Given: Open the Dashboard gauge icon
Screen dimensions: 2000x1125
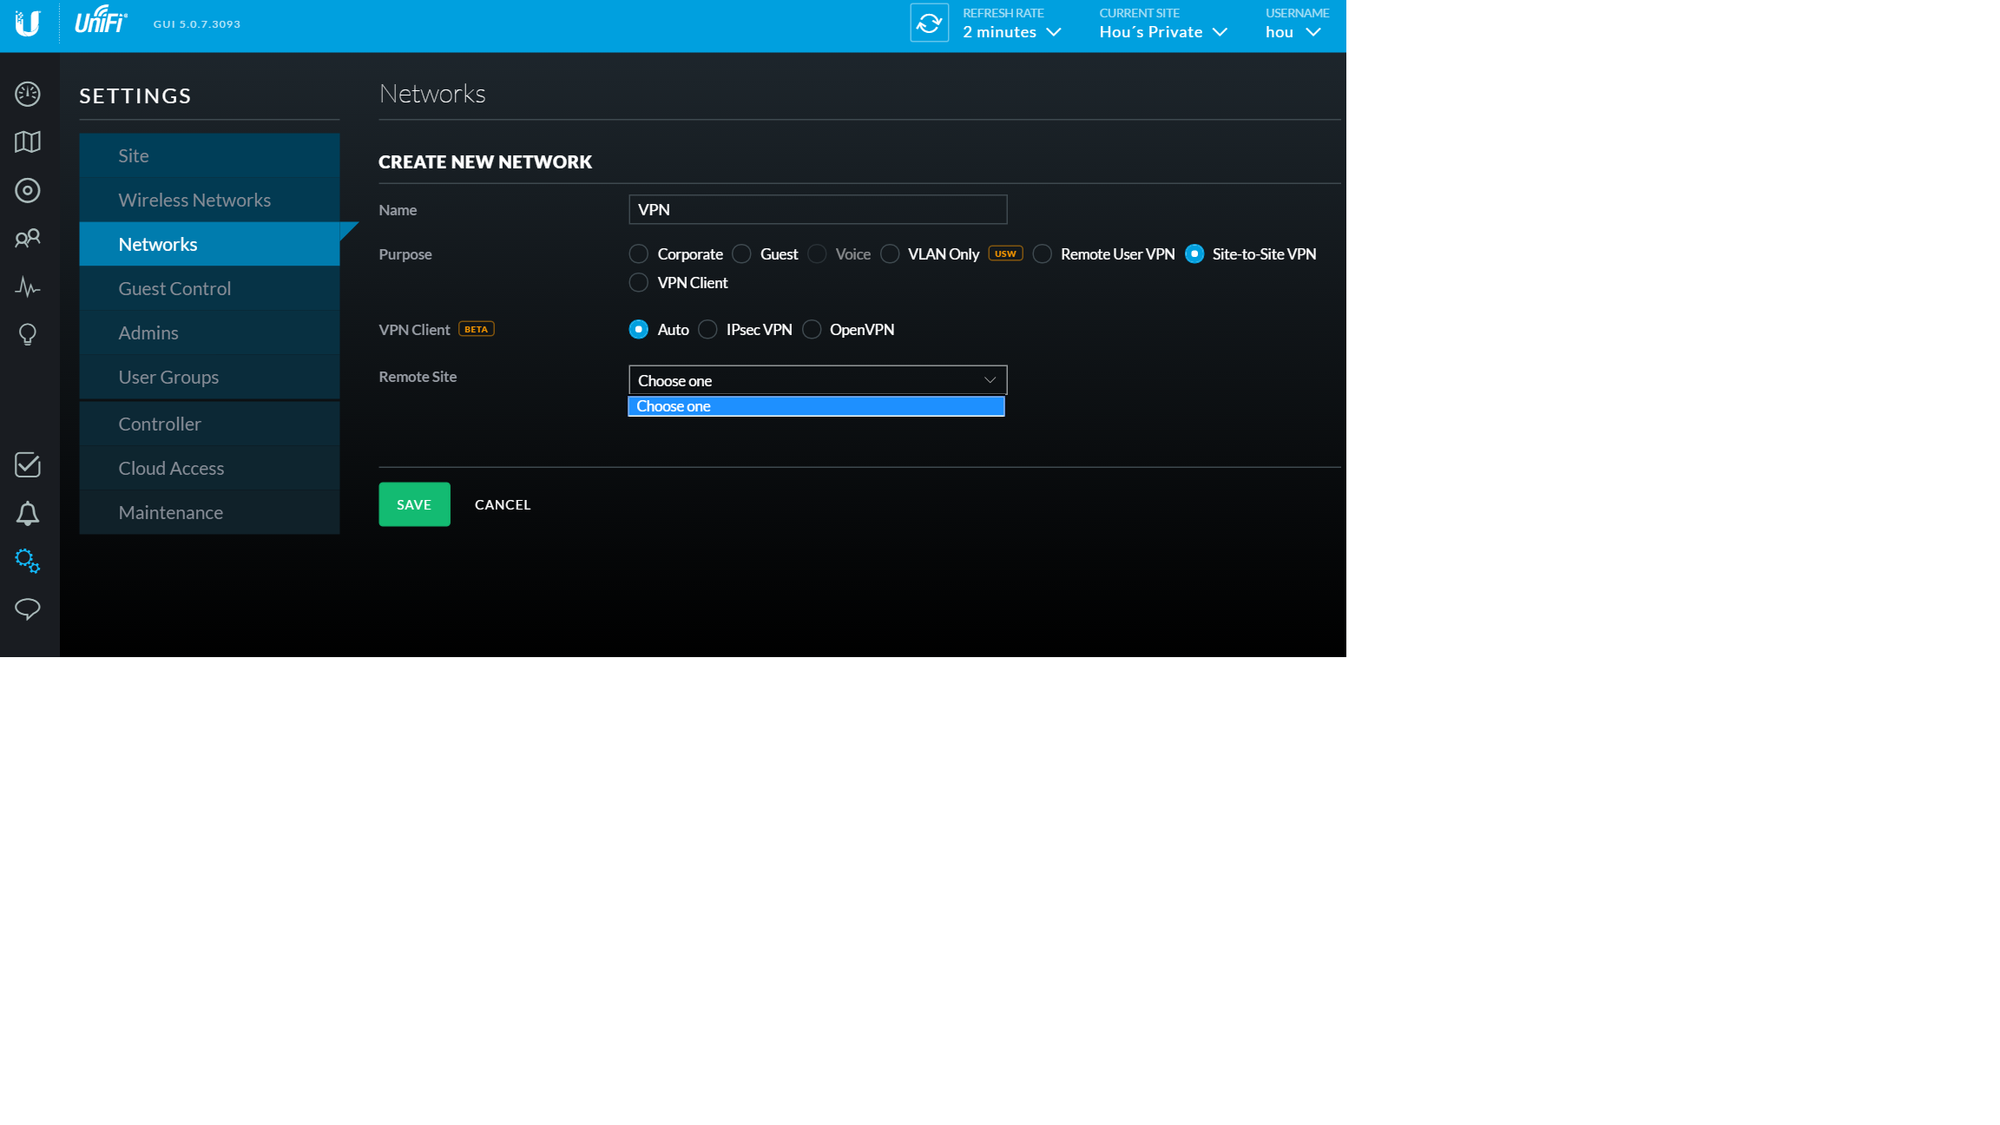Looking at the screenshot, I should [x=27, y=94].
